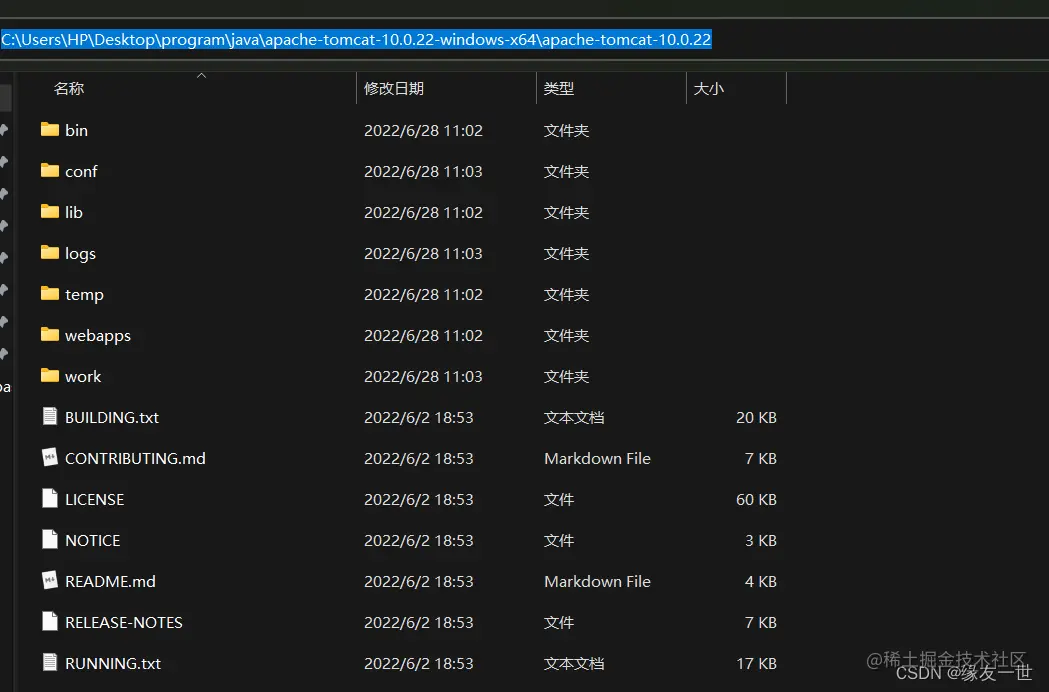This screenshot has width=1049, height=692.
Task: Click 7 KB size of RELEASE-NOTES
Action: (x=761, y=622)
